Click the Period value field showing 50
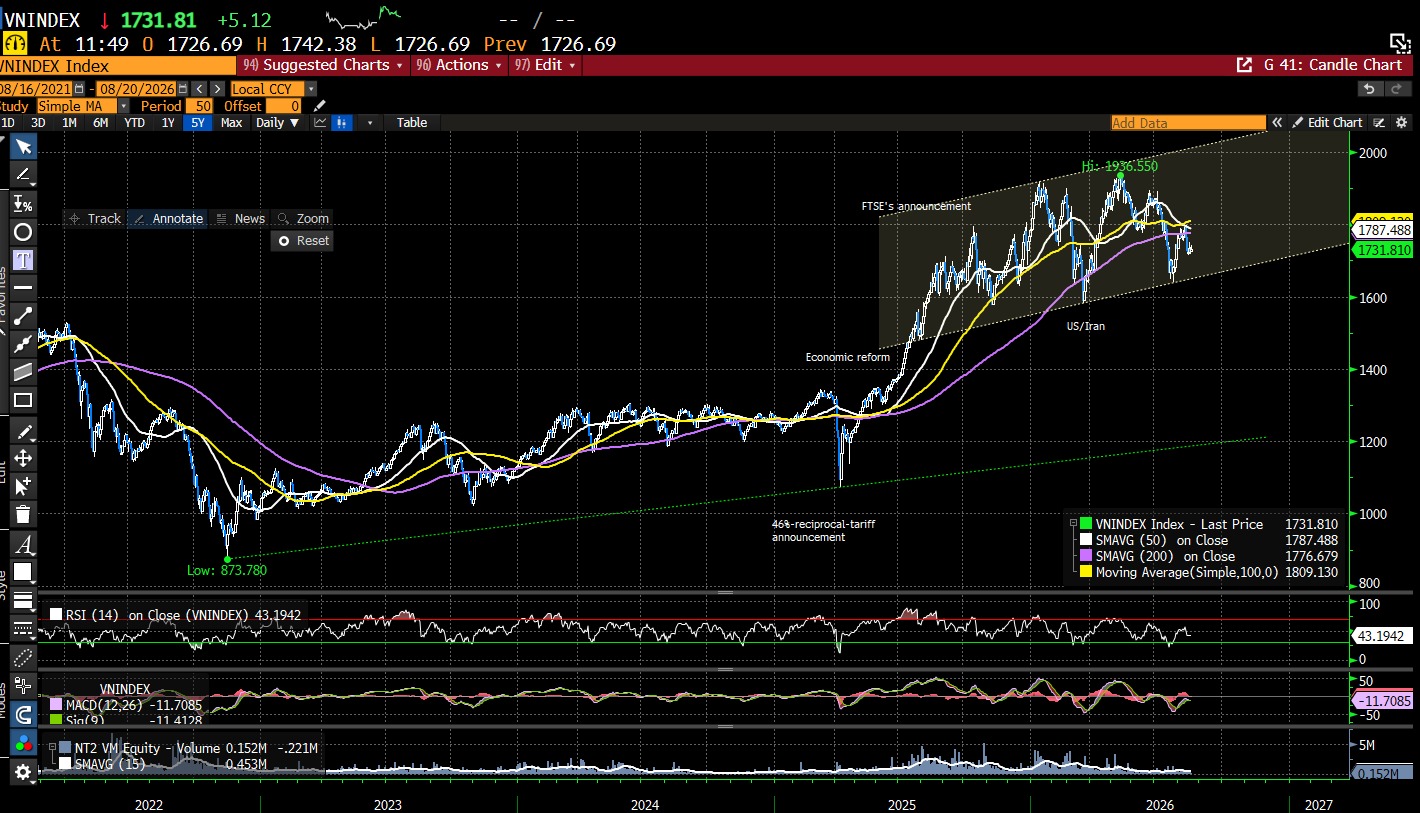 coord(199,106)
